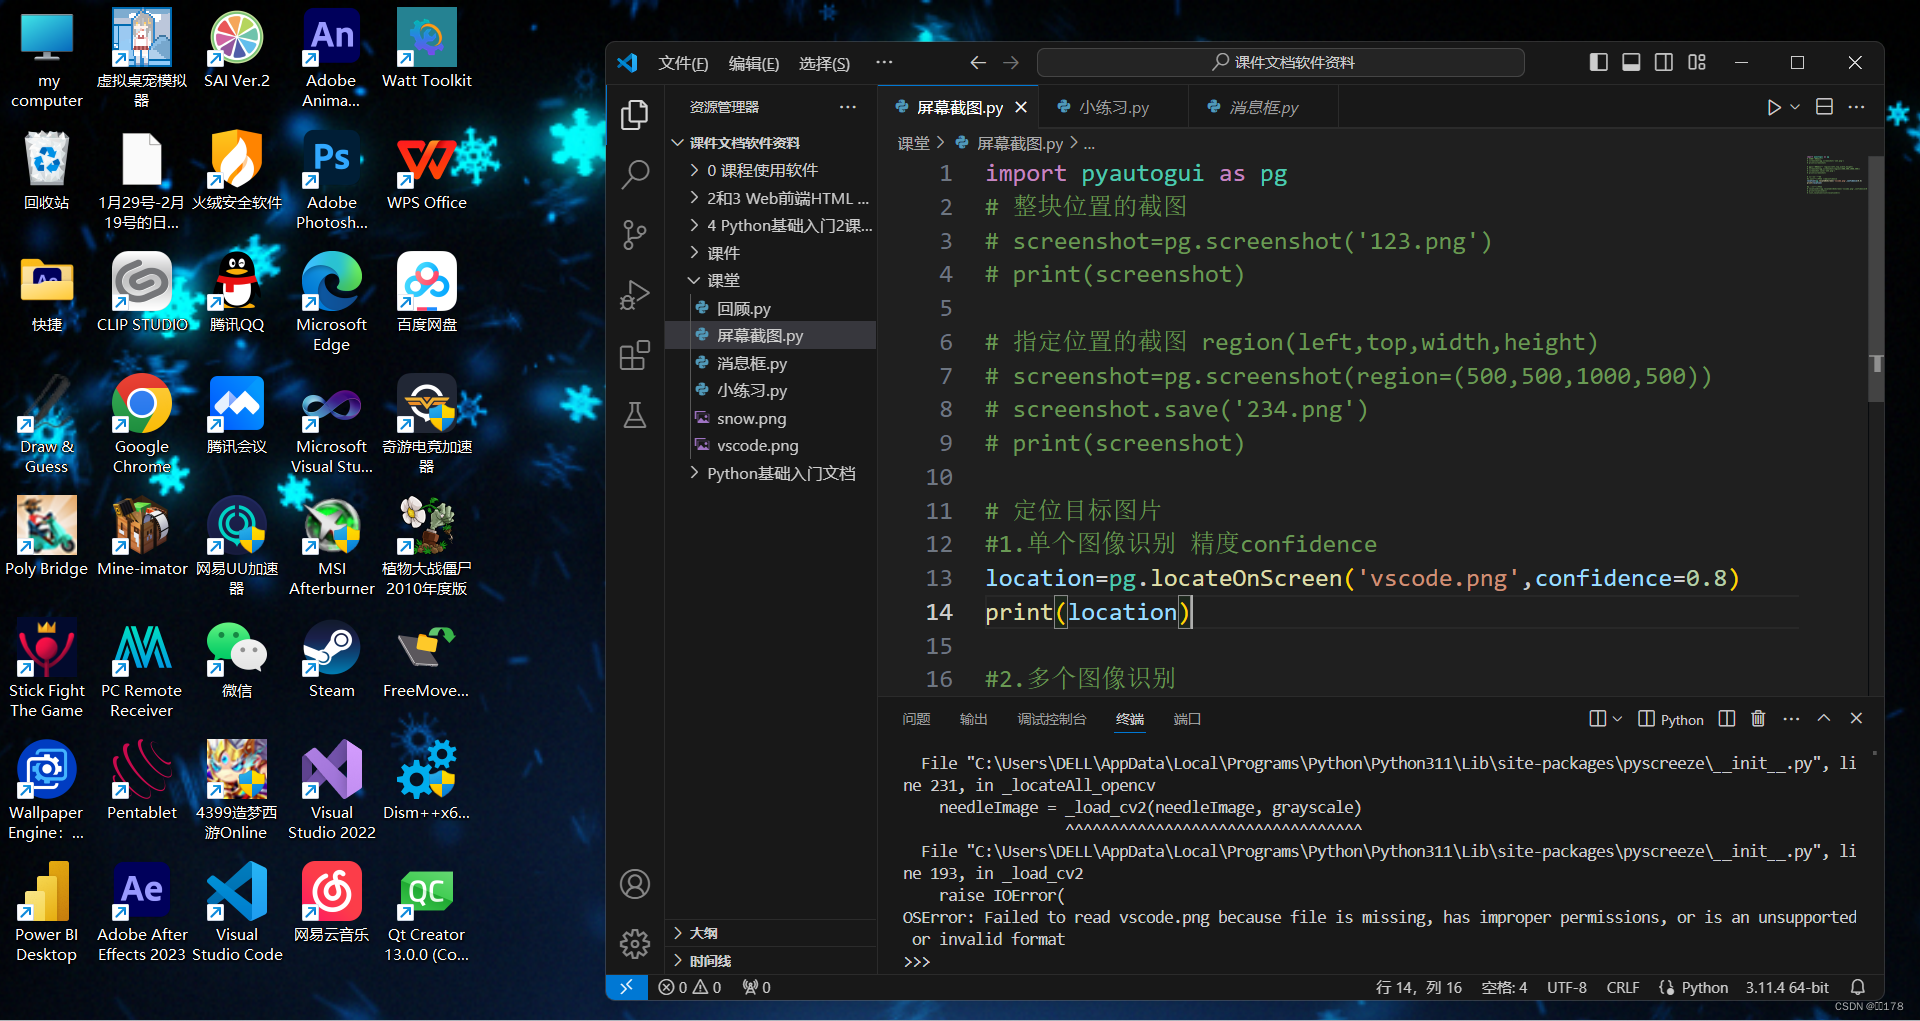Click the title bar search box
The height and width of the screenshot is (1021, 1920).
[x=1280, y=62]
